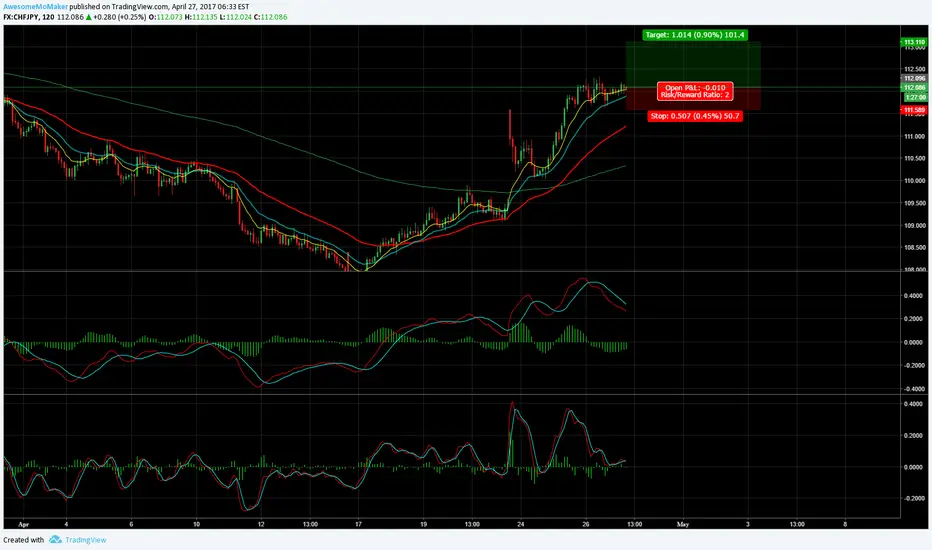Click the -0.4000 label on middle indicator axis
The image size is (932, 550).
coord(913,389)
